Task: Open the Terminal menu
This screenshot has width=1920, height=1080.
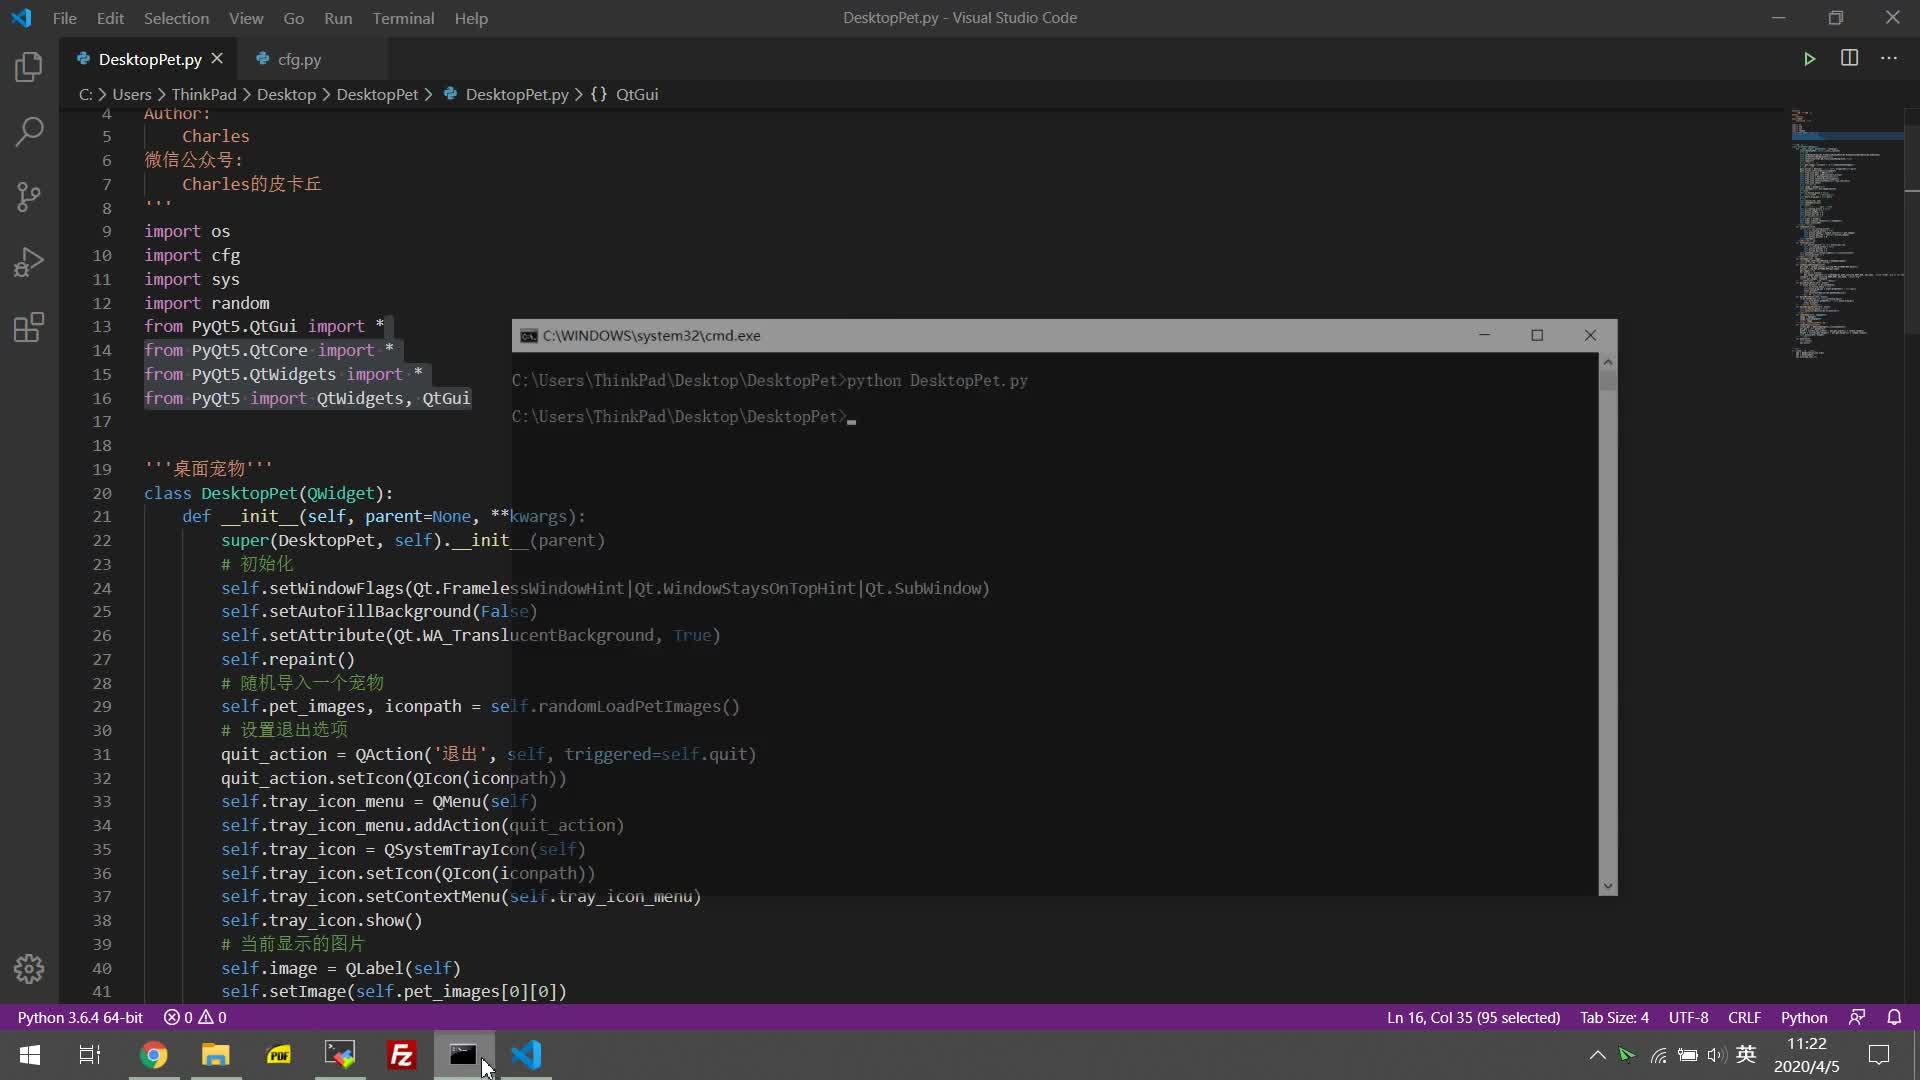Action: coord(403,18)
